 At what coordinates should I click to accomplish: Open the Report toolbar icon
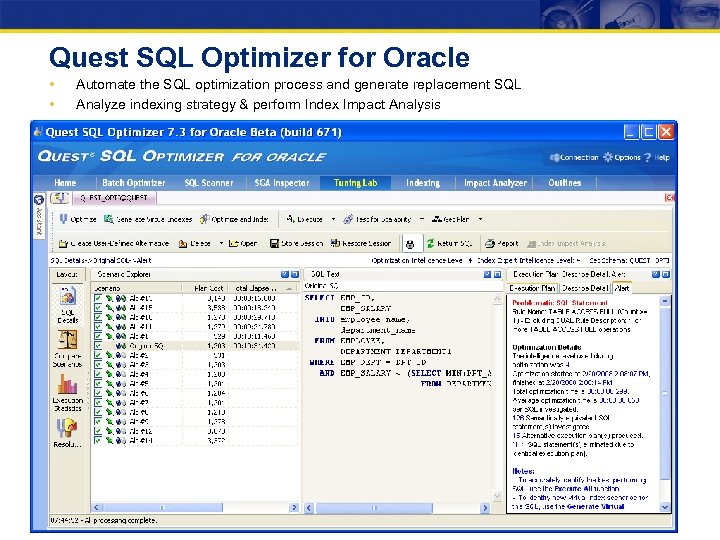tap(490, 243)
